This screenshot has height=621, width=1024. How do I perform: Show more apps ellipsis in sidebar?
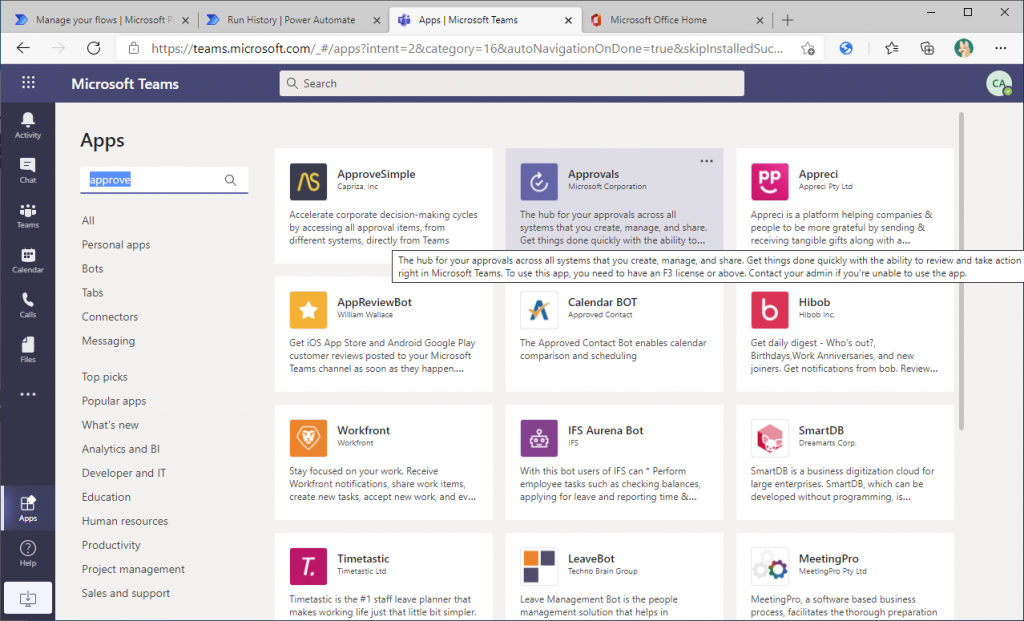tap(27, 394)
